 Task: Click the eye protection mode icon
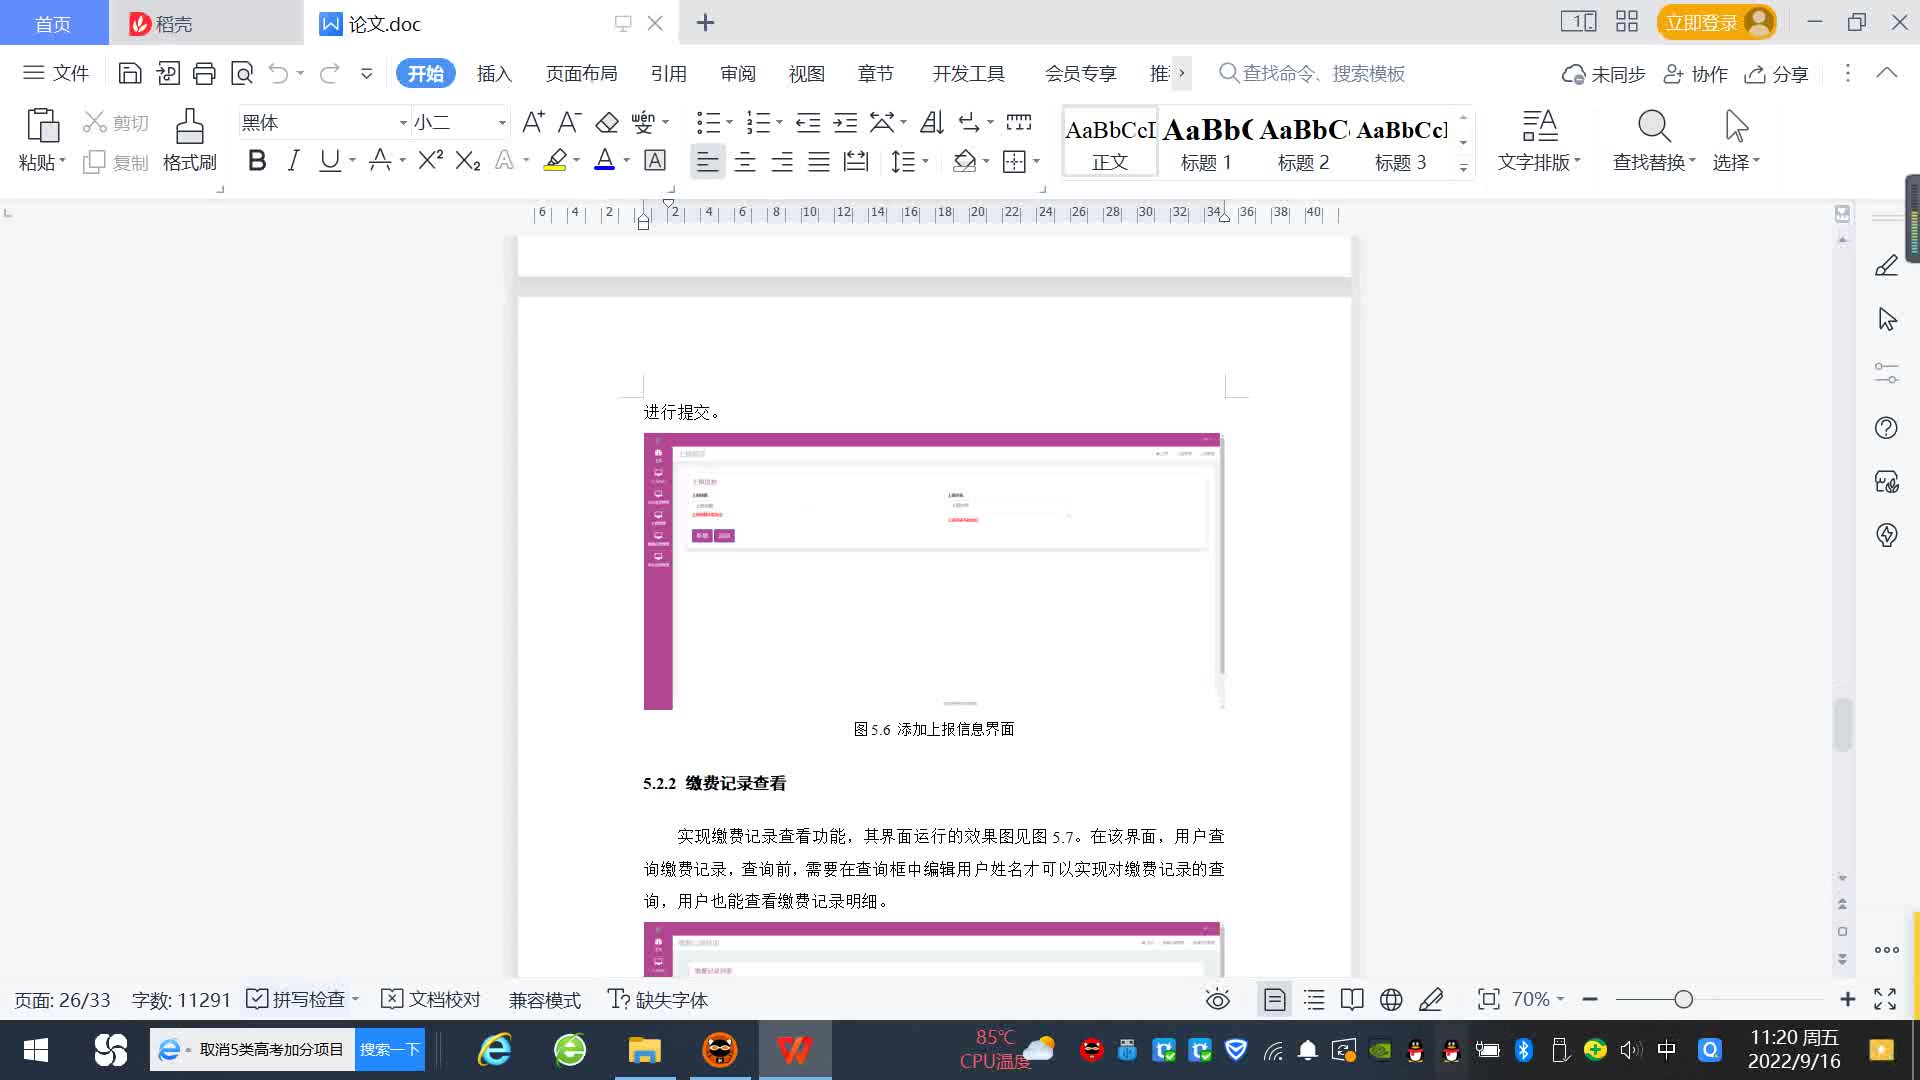coord(1217,999)
